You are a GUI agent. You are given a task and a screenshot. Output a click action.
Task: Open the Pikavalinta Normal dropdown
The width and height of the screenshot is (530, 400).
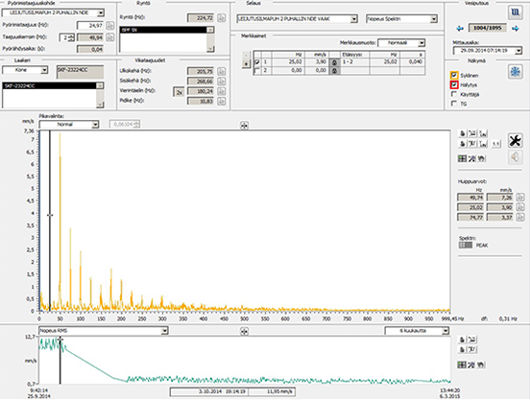coord(69,124)
